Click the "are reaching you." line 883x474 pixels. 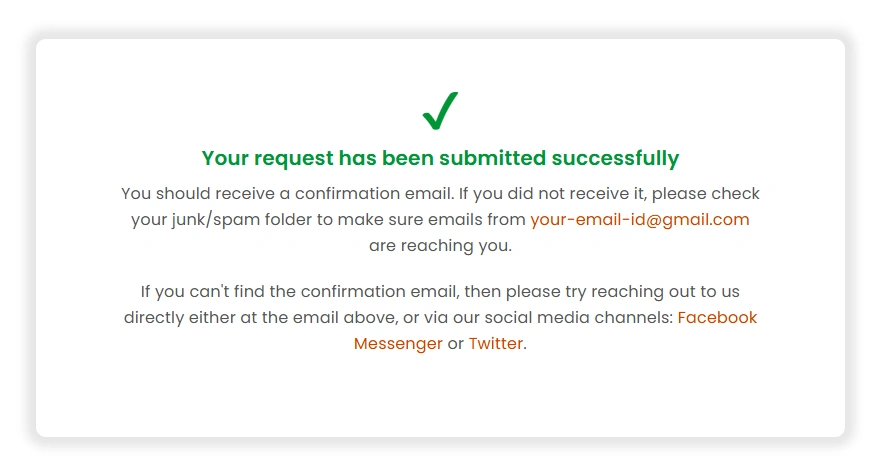click(x=440, y=246)
